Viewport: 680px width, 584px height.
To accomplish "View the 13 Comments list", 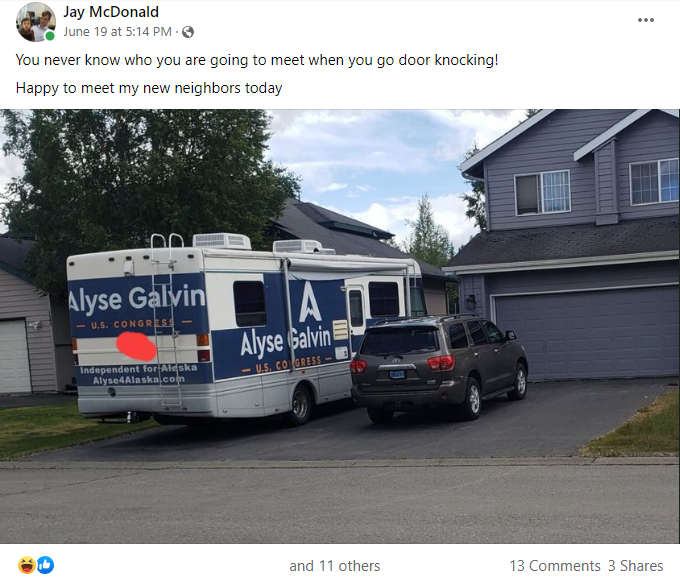I will tap(555, 566).
